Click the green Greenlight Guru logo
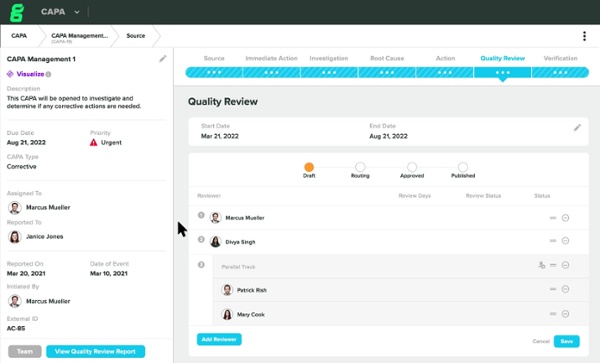600x363 pixels. [x=17, y=12]
